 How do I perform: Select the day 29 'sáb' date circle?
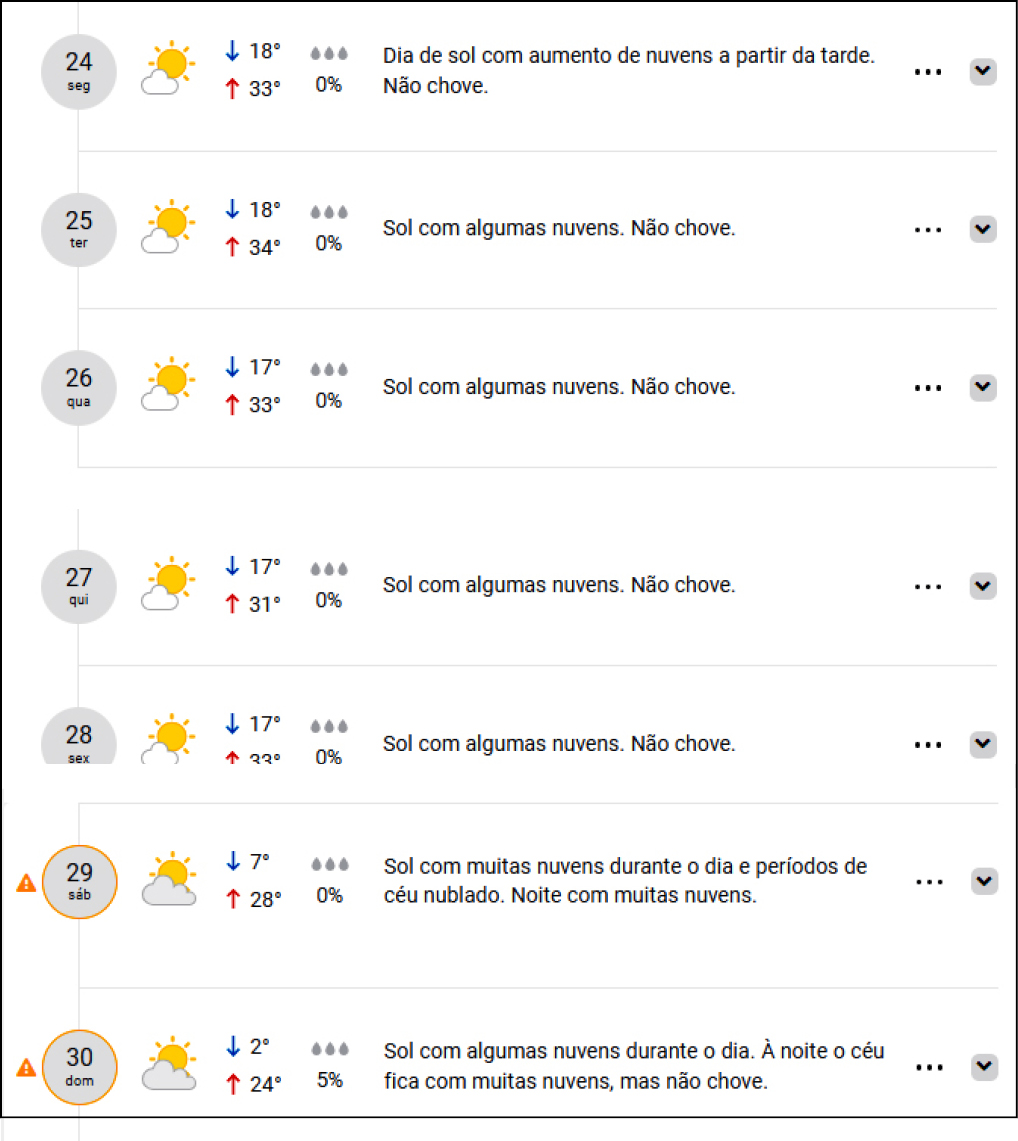point(79,881)
